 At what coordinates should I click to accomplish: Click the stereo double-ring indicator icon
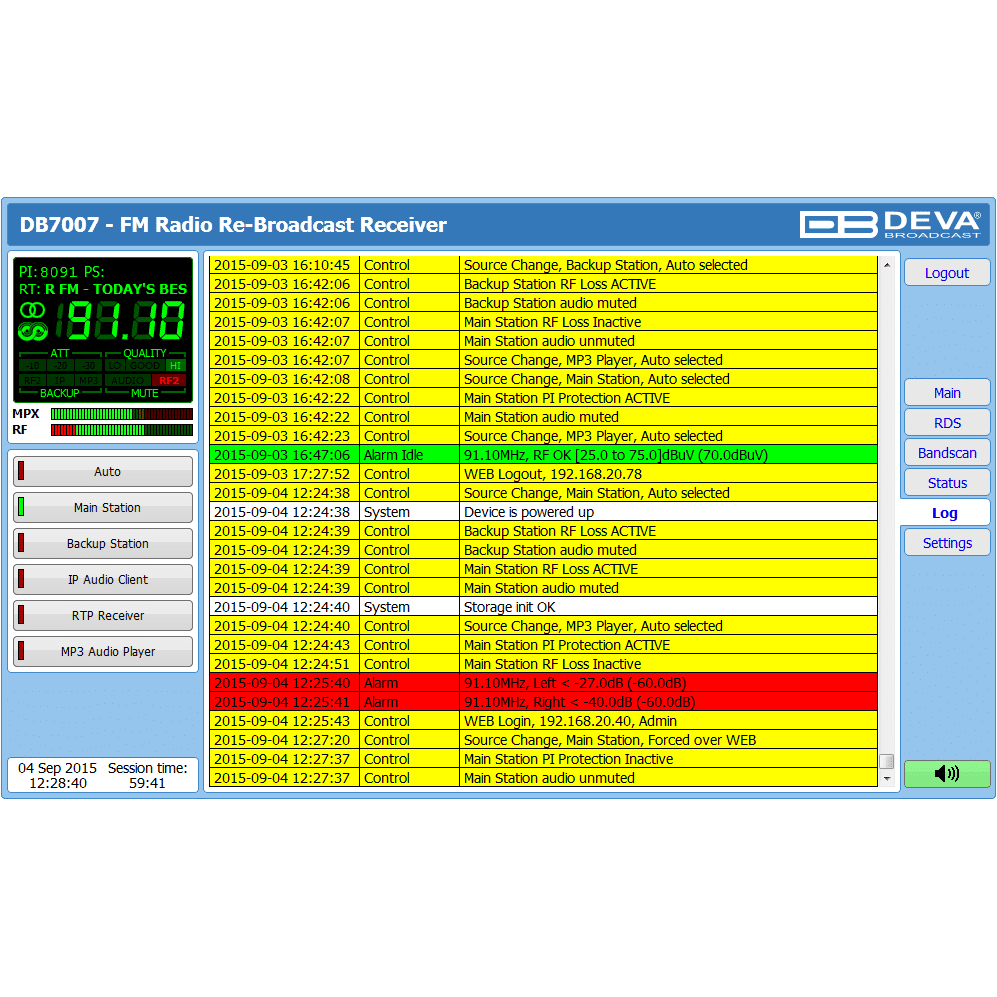click(32, 308)
